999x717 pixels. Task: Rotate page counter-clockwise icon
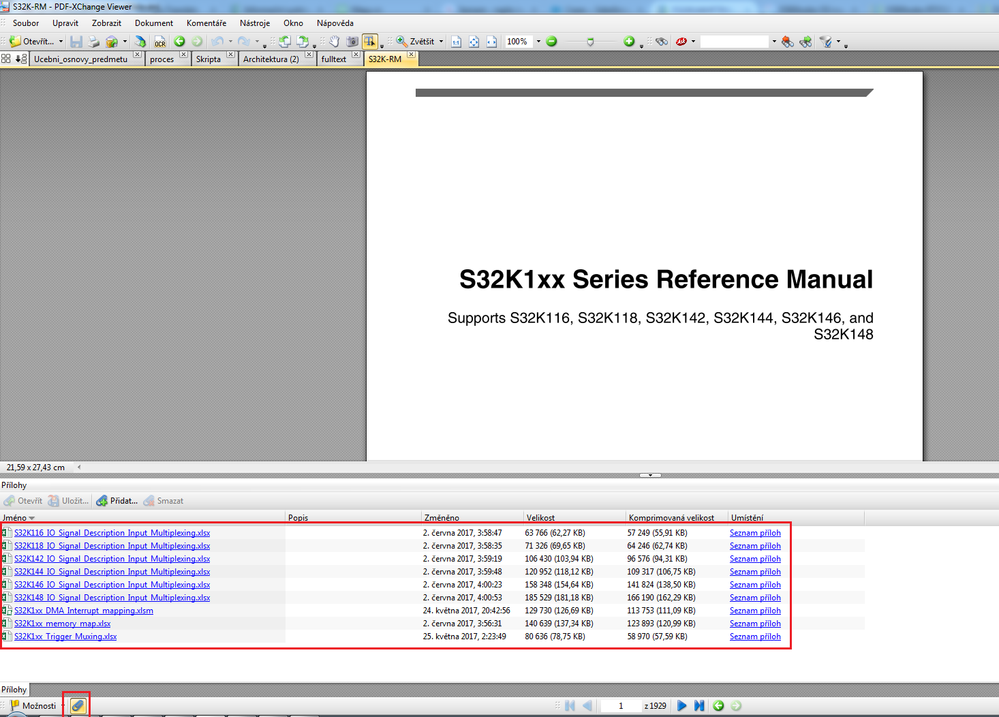pos(284,41)
